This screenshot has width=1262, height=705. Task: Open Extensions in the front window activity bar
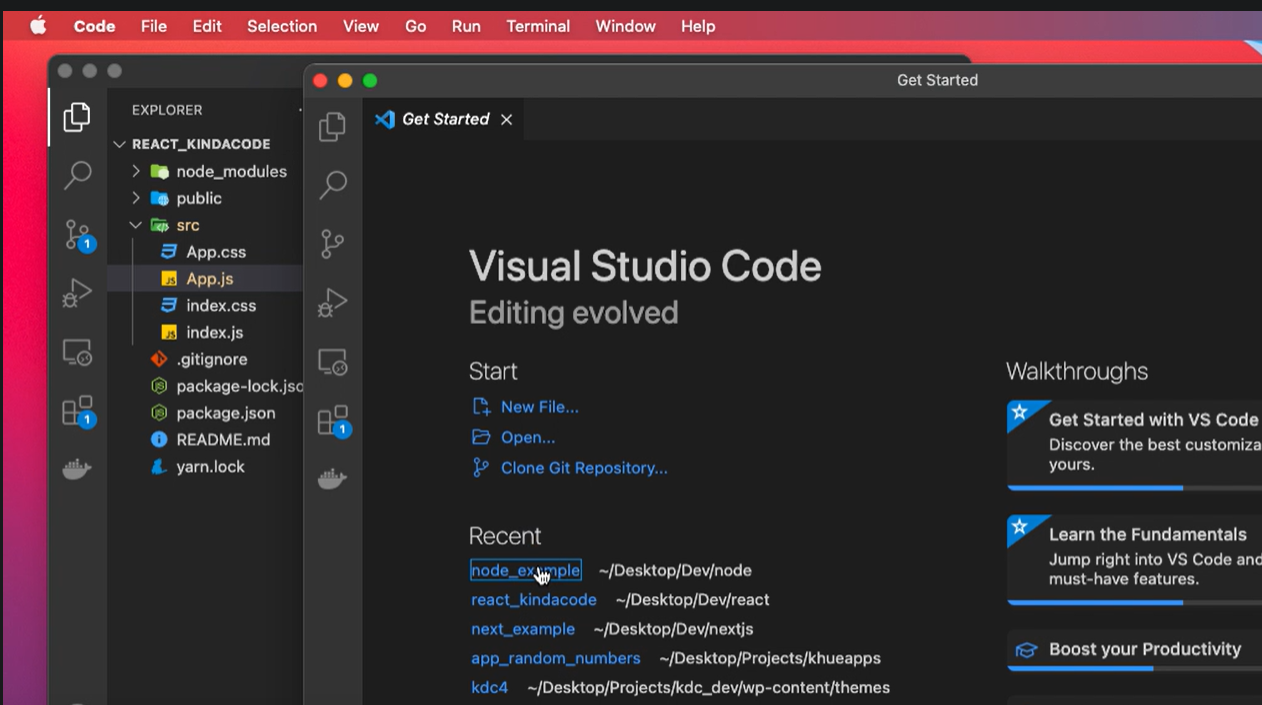click(332, 420)
